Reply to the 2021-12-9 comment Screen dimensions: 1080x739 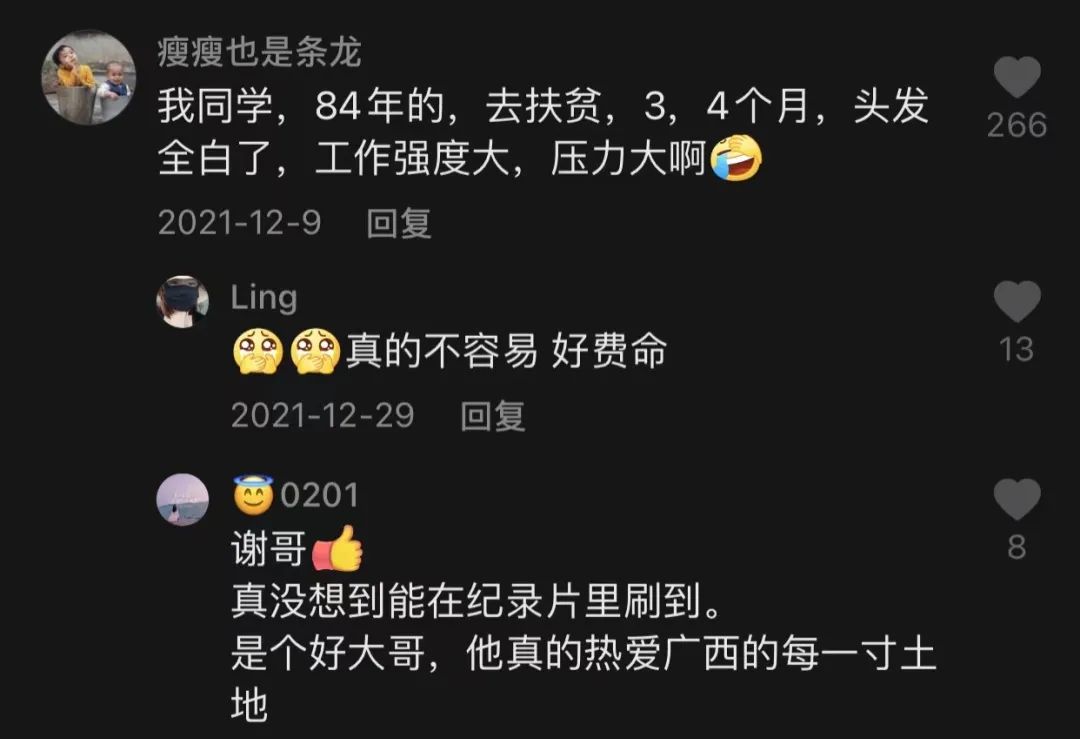pyautogui.click(x=399, y=223)
